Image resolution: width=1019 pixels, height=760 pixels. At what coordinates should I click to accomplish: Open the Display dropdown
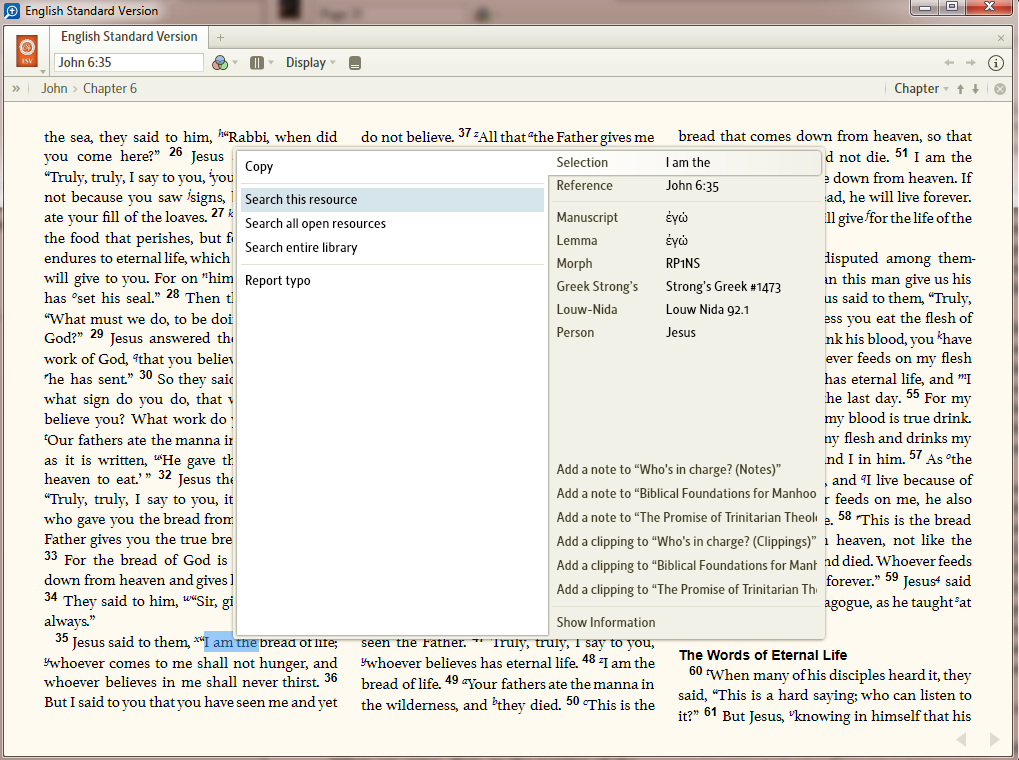[311, 62]
